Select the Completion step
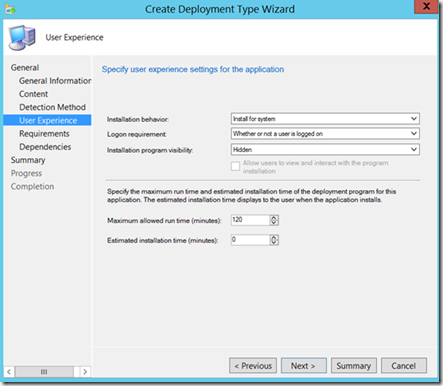 (32, 186)
